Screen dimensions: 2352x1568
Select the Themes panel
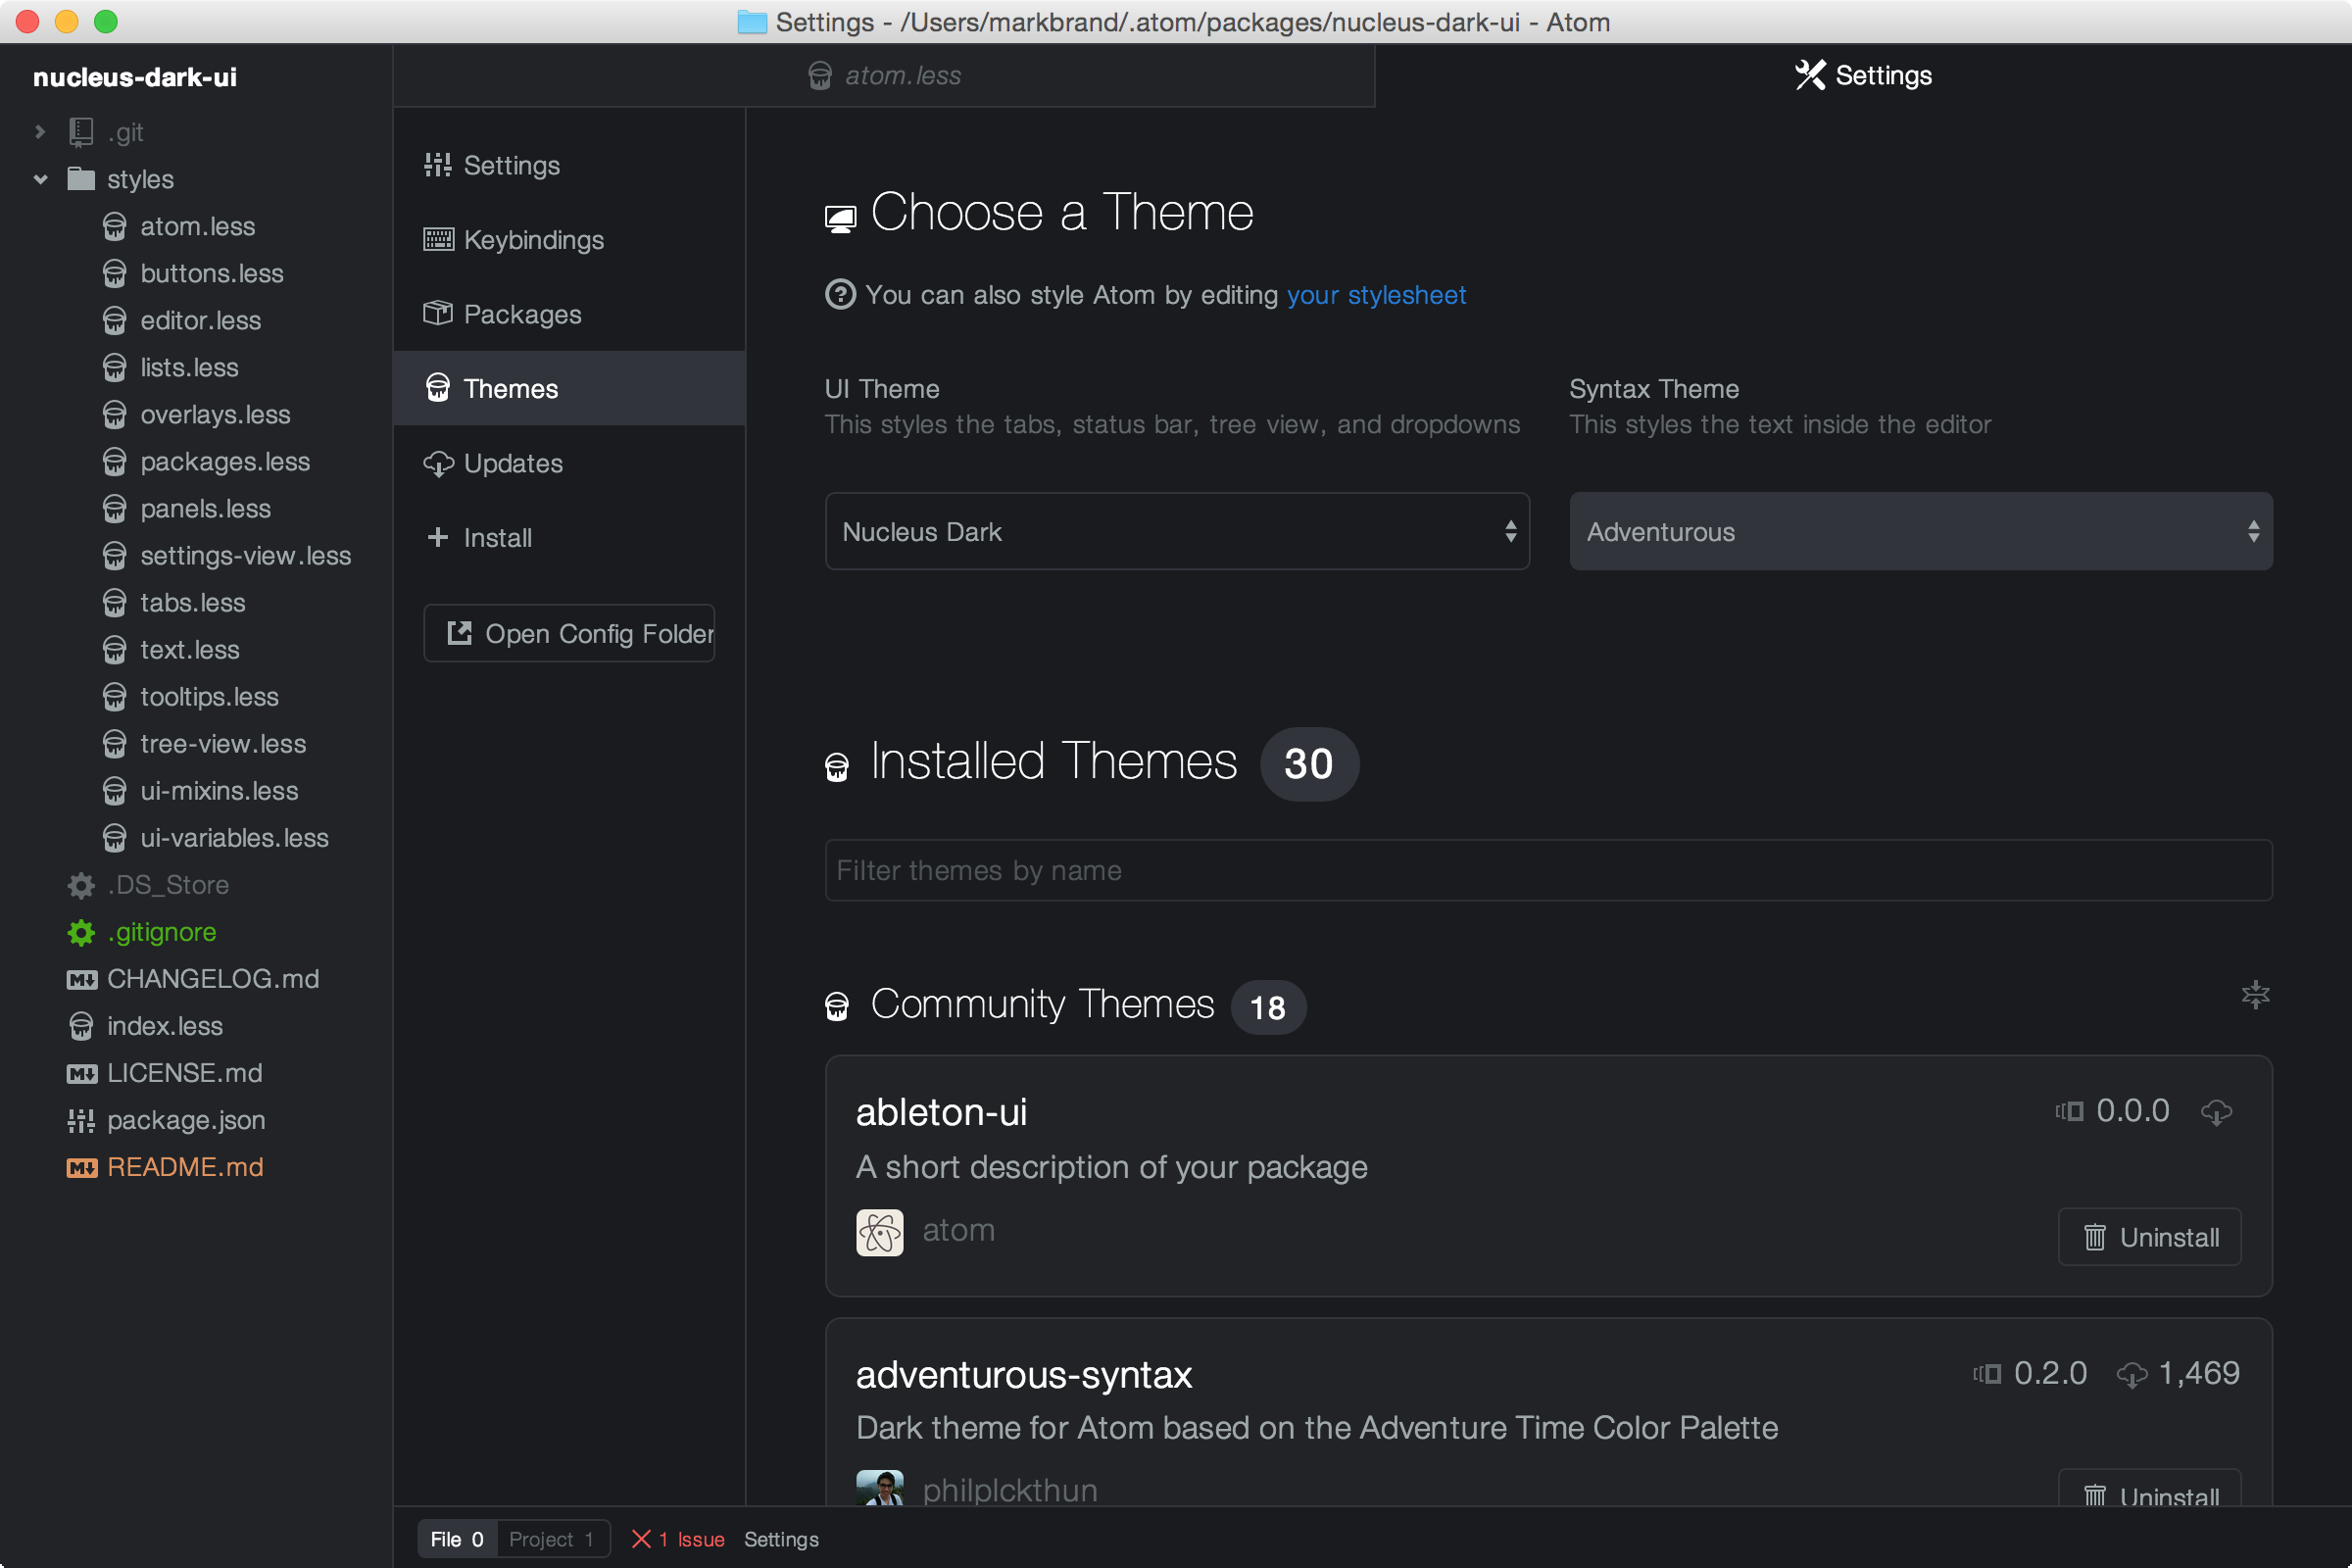click(569, 388)
